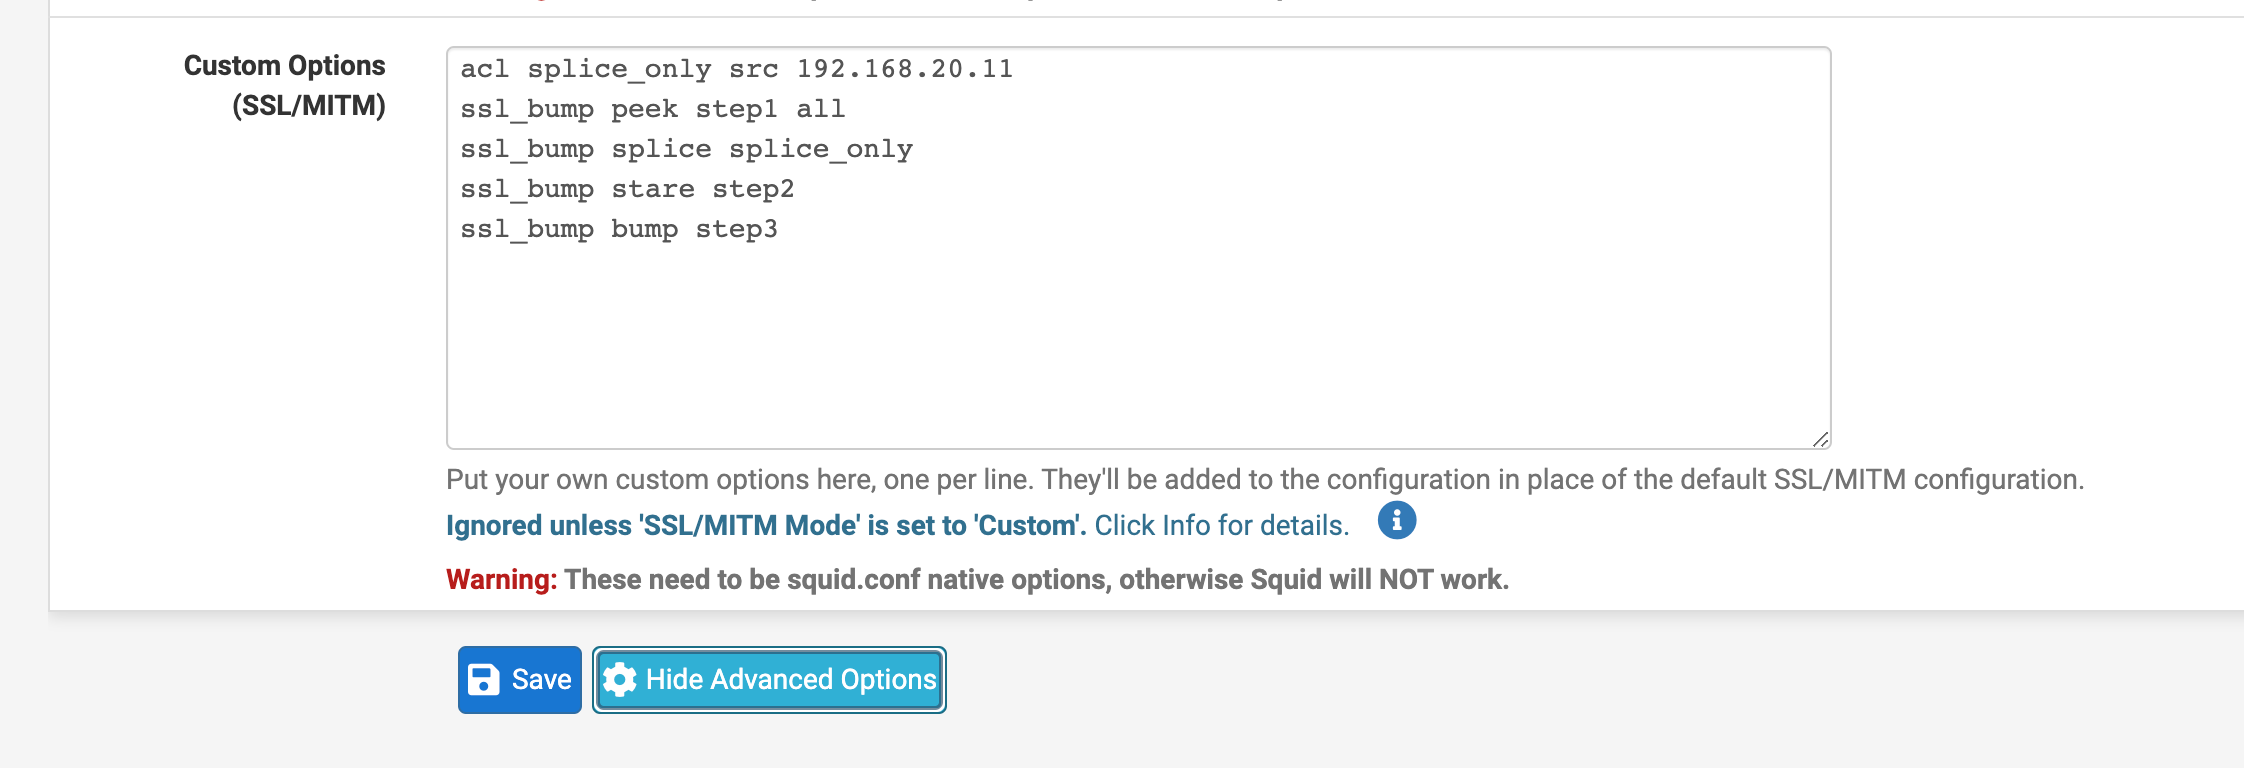Hide Advanced Options
The width and height of the screenshot is (2244, 768).
coord(769,680)
